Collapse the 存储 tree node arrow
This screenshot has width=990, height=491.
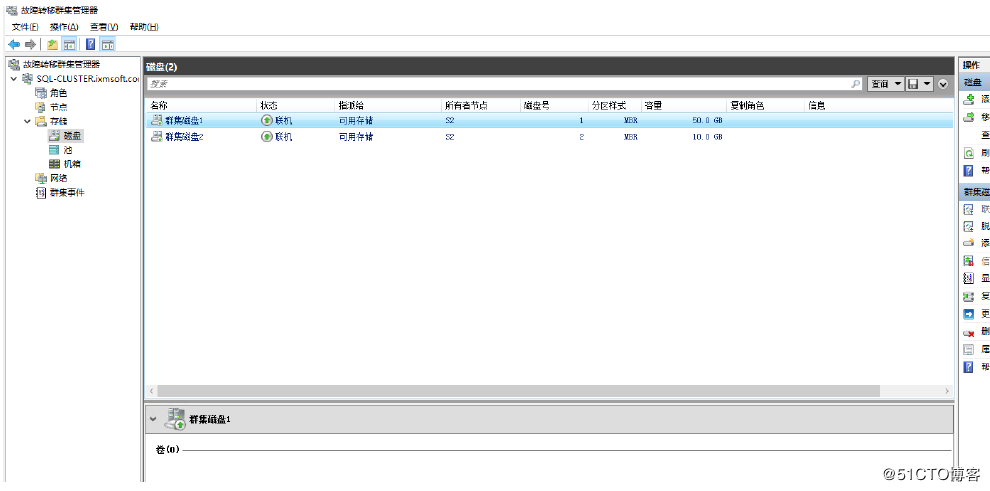(27, 121)
